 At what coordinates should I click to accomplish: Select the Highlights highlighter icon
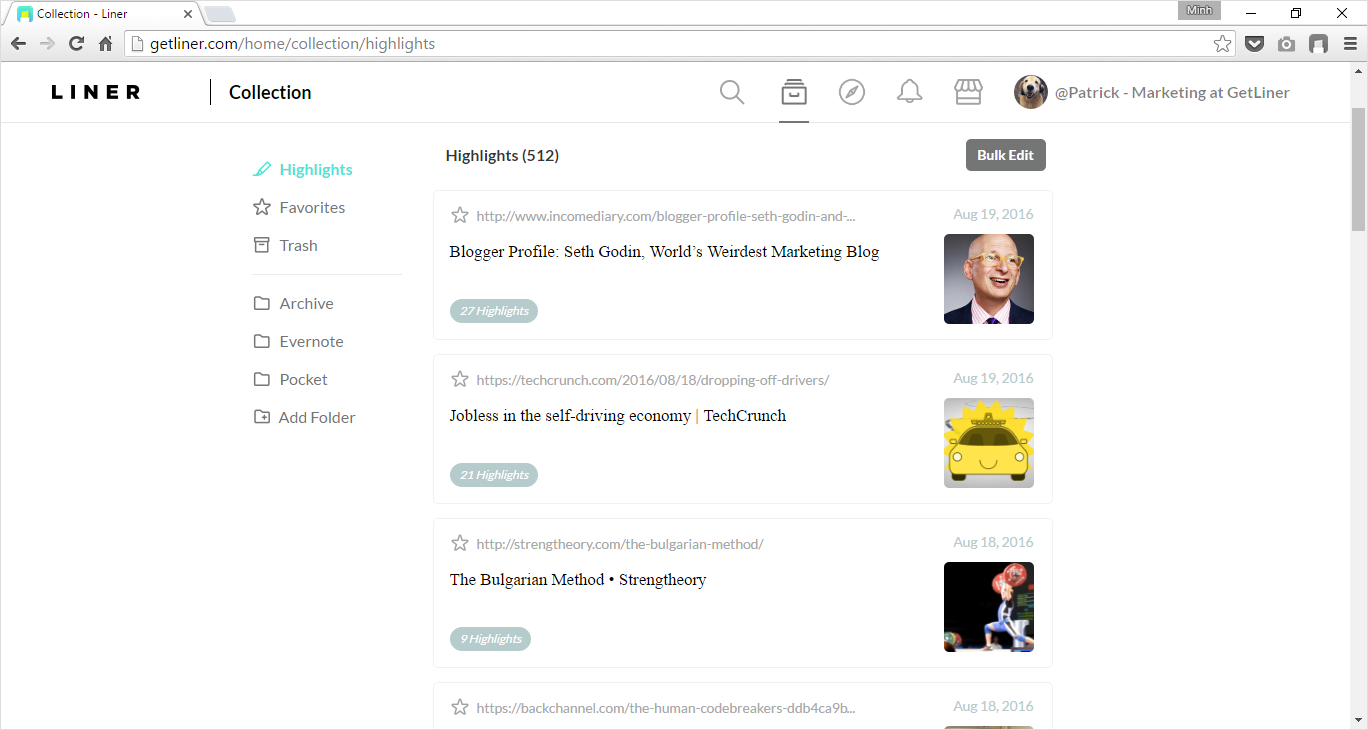[262, 169]
